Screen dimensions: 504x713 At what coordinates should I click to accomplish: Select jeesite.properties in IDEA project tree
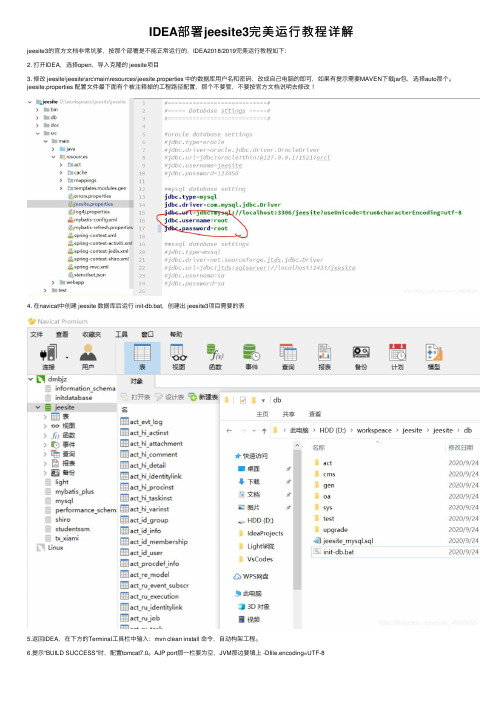point(90,204)
